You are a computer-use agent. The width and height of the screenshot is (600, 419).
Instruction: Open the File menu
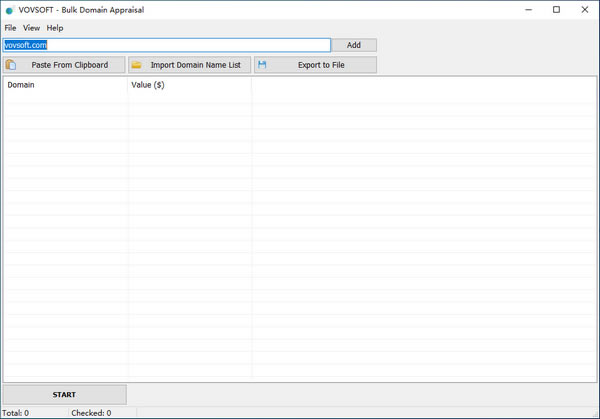click(10, 28)
